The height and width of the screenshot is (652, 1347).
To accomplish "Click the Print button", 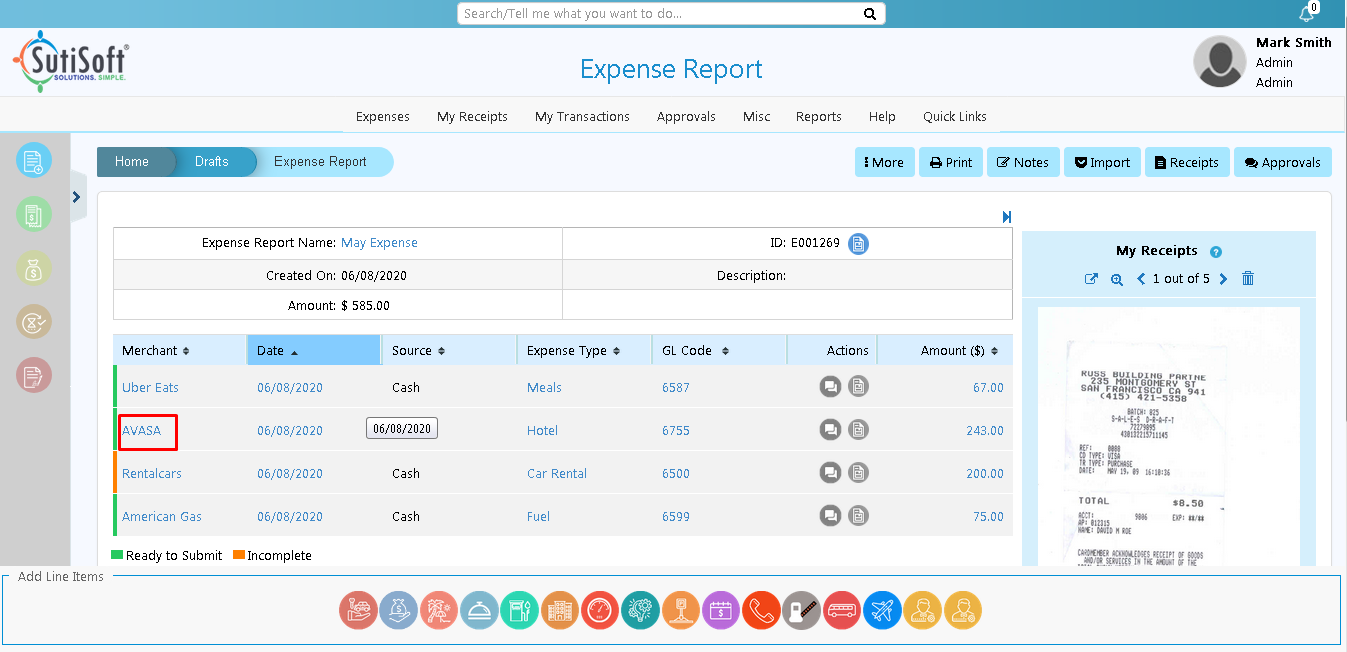I will pyautogui.click(x=951, y=162).
